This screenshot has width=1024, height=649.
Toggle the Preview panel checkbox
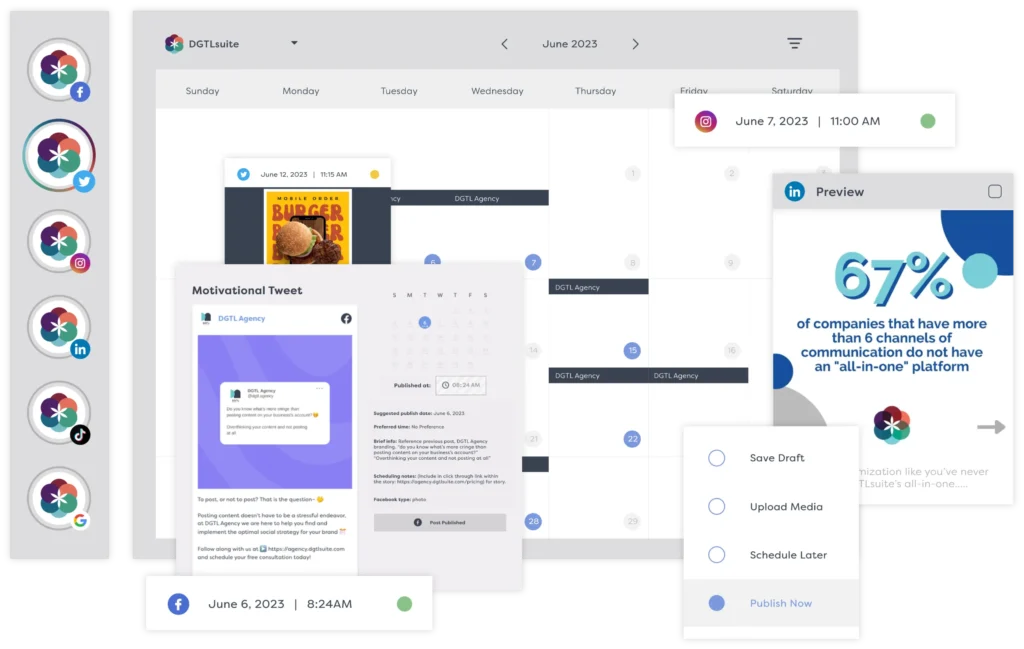[995, 191]
